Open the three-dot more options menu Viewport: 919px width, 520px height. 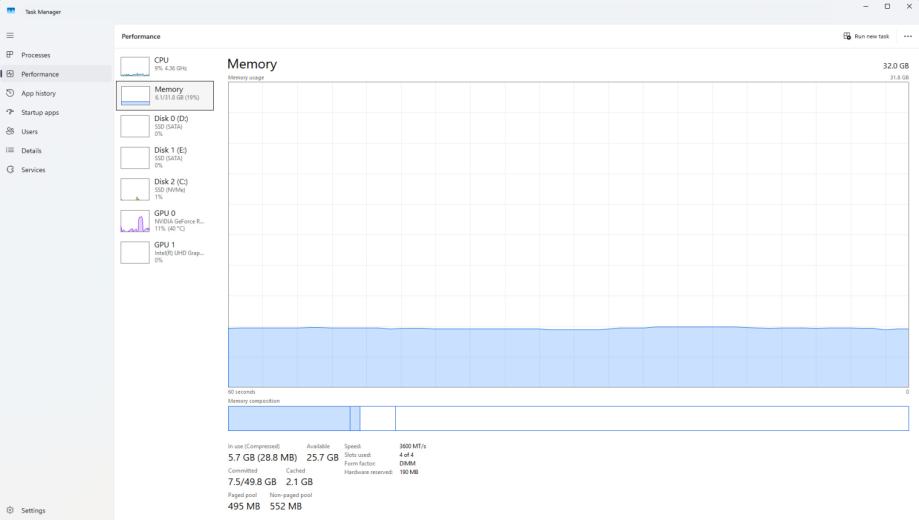coord(908,36)
